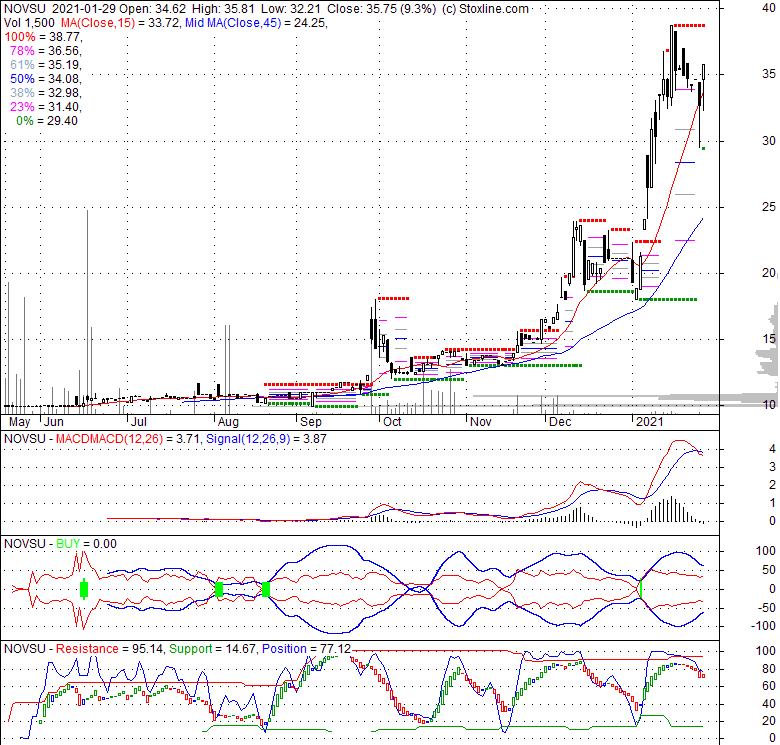Screen dimensions: 780x745
Task: Click the (c) Stoxline.com credit text
Action: 485,9
